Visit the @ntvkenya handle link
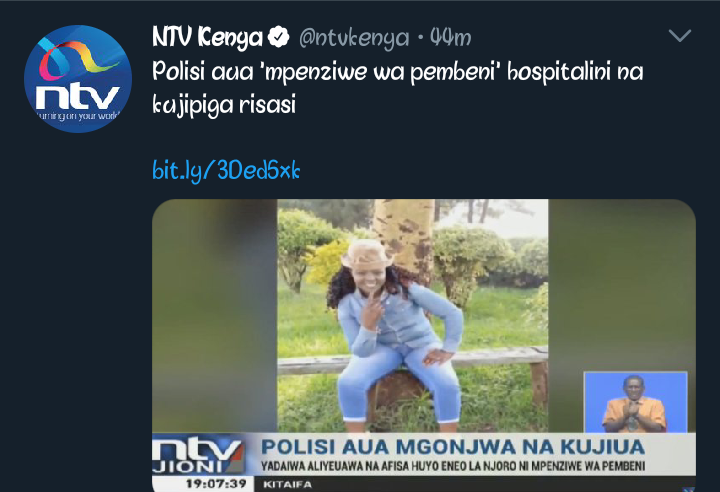 [354, 38]
